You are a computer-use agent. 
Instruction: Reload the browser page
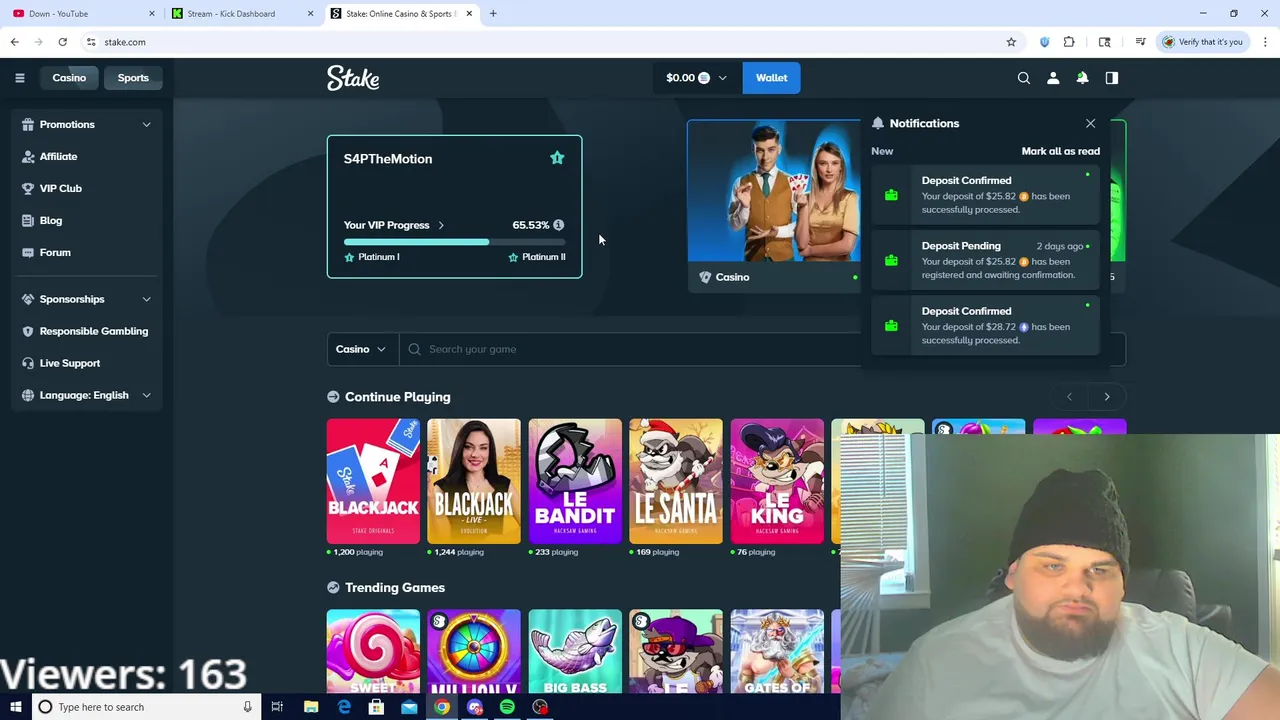62,42
